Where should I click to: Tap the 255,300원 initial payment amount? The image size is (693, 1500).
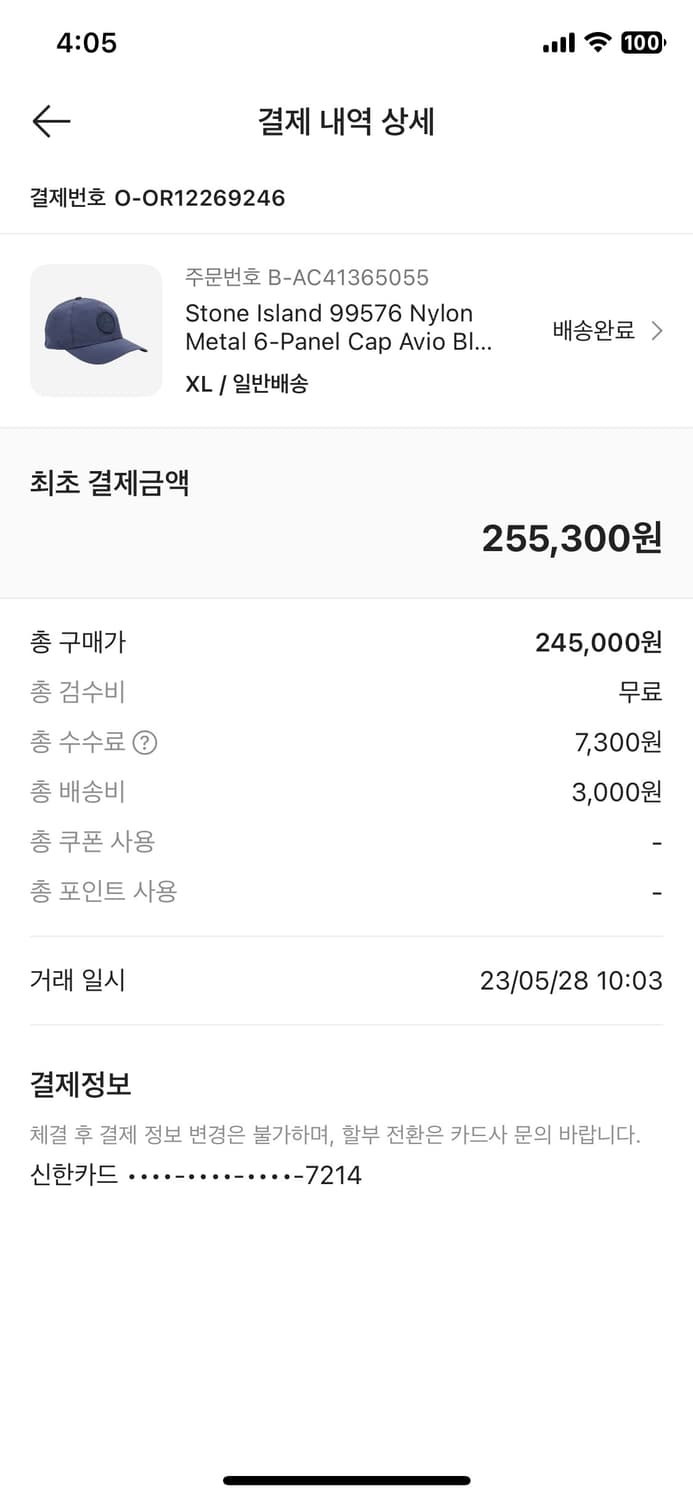pyautogui.click(x=571, y=539)
